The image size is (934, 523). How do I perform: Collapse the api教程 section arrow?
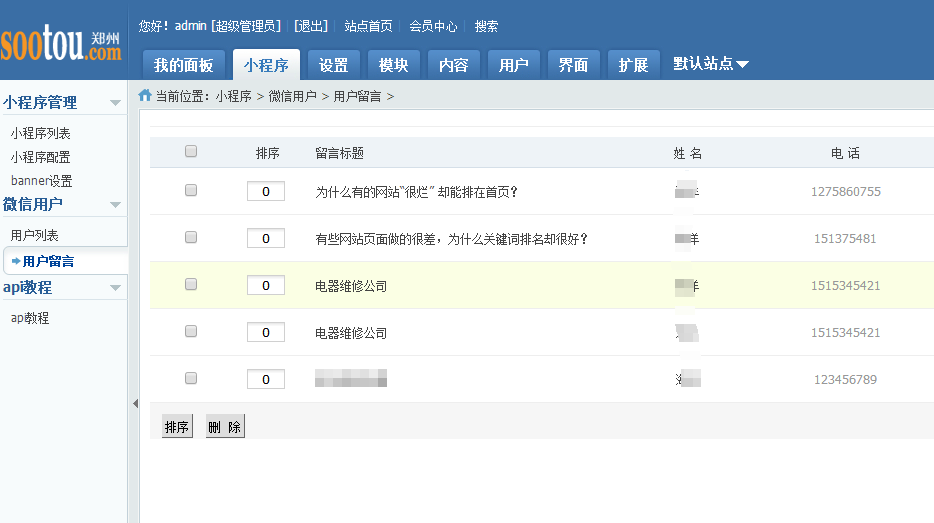[116, 288]
